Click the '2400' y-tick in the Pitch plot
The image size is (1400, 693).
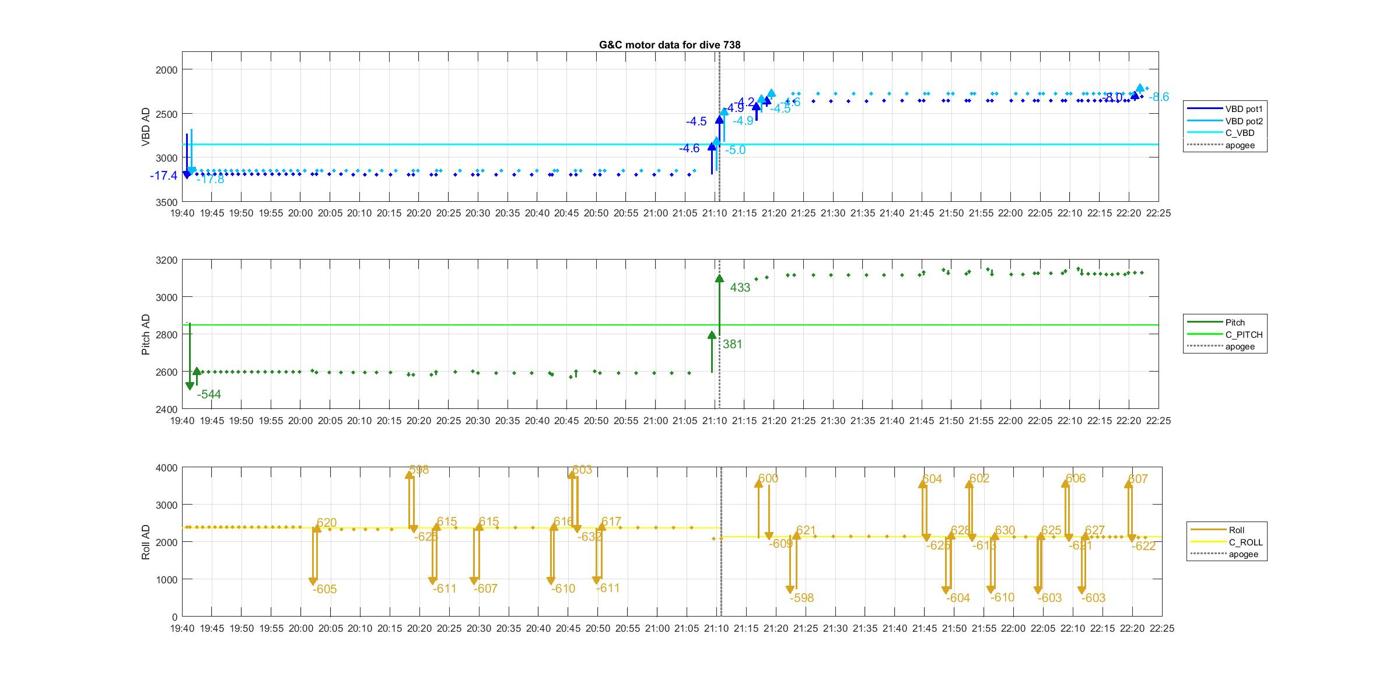(166, 409)
